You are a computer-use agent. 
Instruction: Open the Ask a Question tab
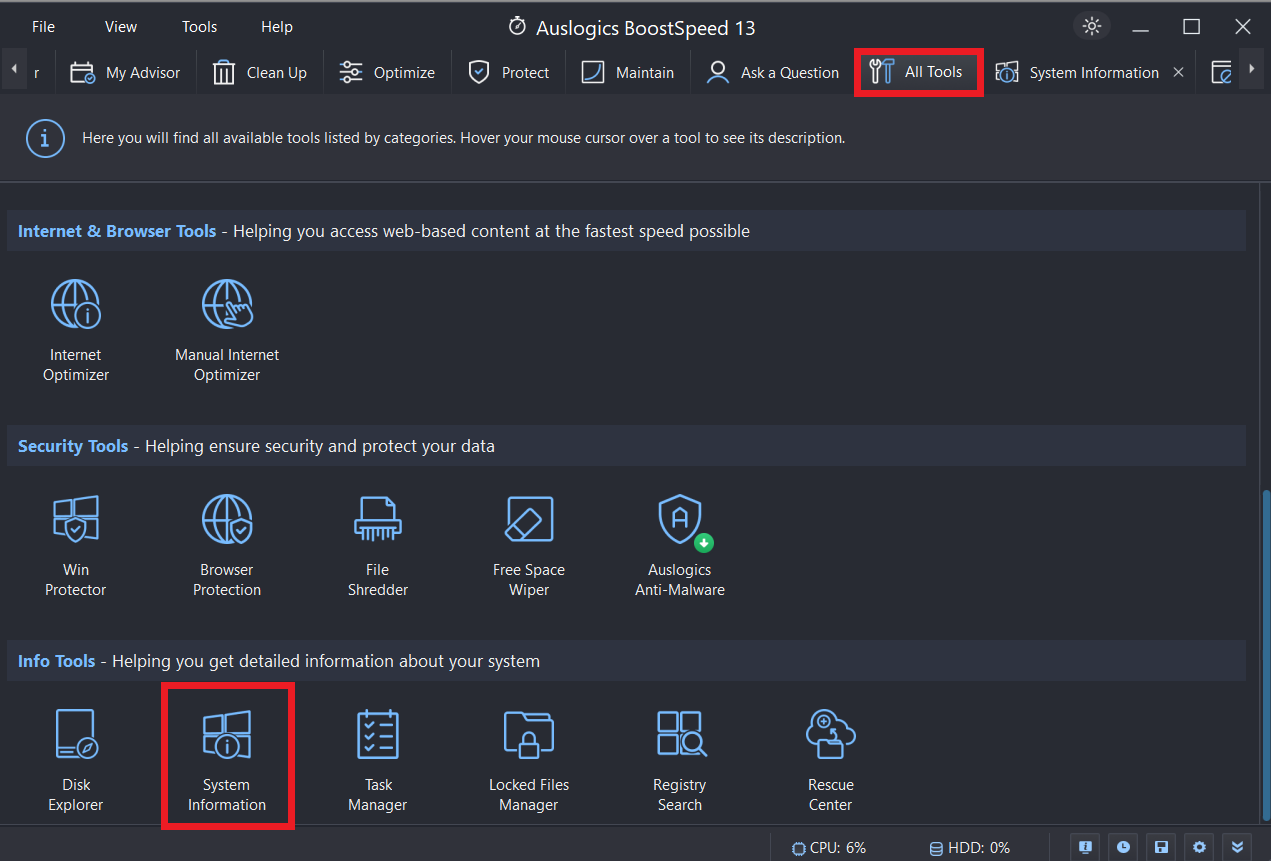pos(772,72)
